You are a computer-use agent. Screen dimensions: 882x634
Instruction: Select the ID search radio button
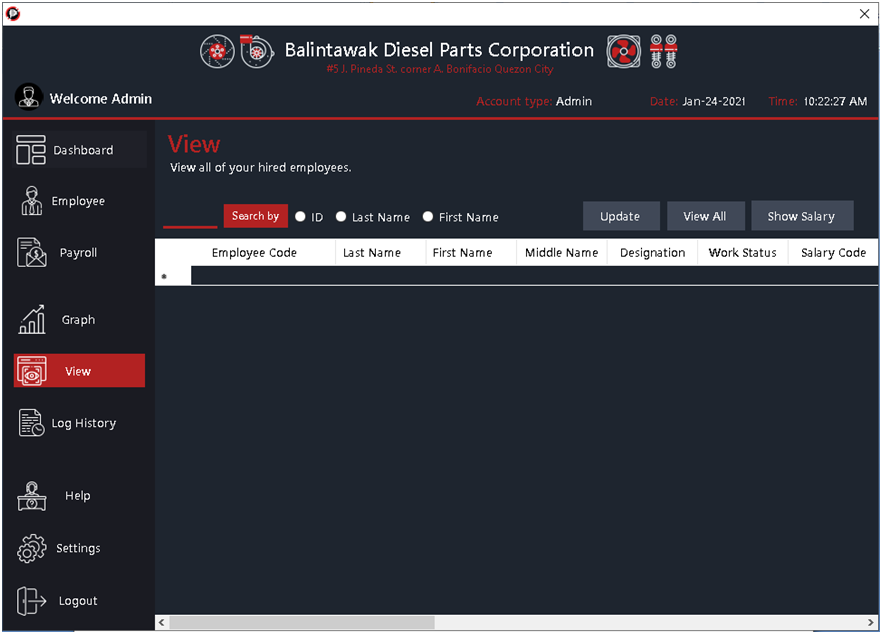coord(299,216)
